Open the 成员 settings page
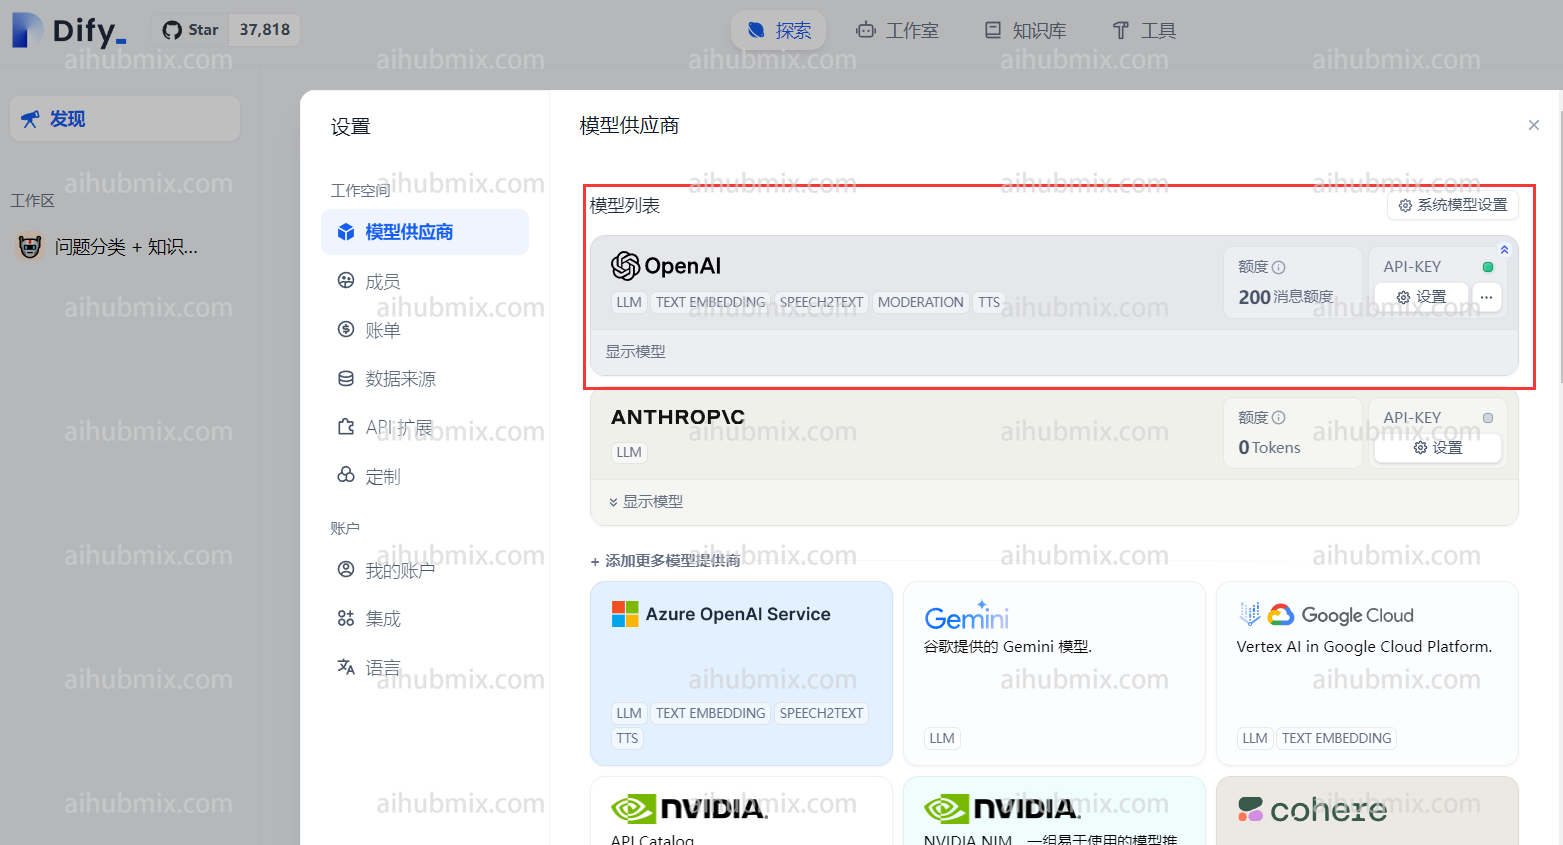 click(425, 281)
